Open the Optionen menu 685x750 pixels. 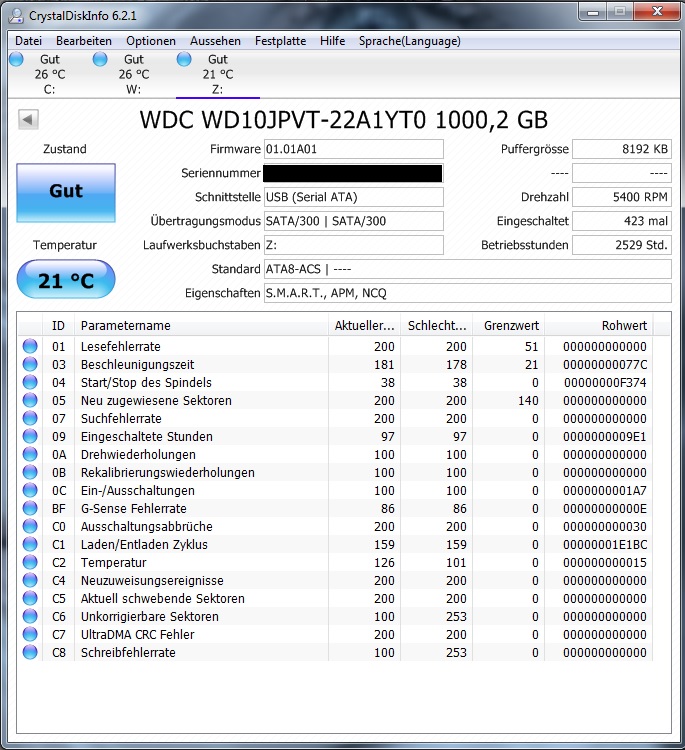(151, 41)
